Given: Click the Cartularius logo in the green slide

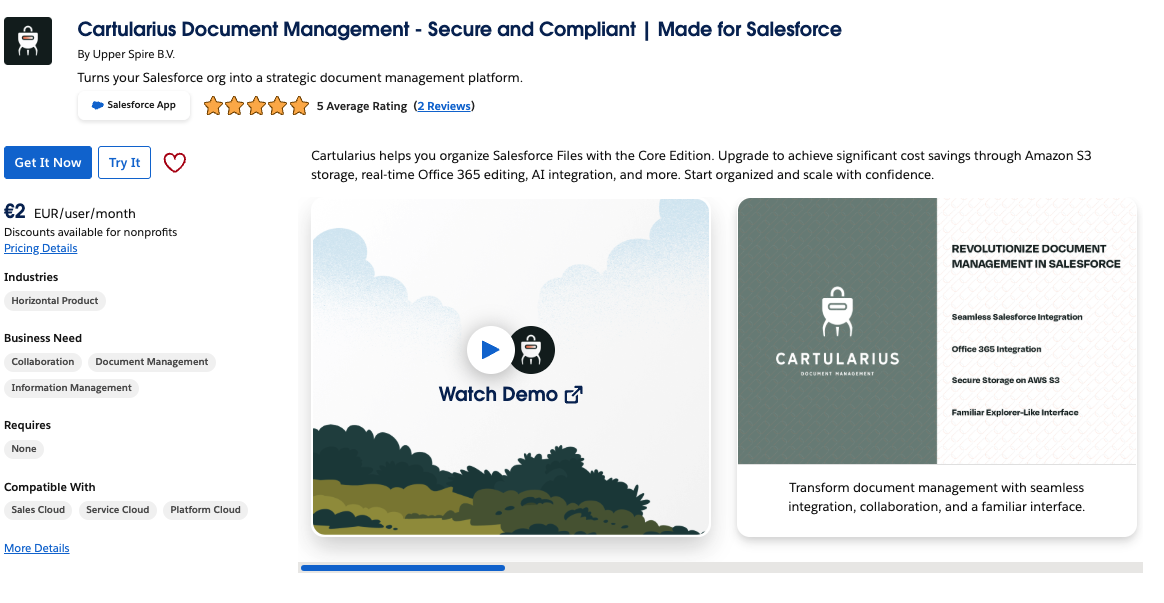Looking at the screenshot, I should click(837, 331).
